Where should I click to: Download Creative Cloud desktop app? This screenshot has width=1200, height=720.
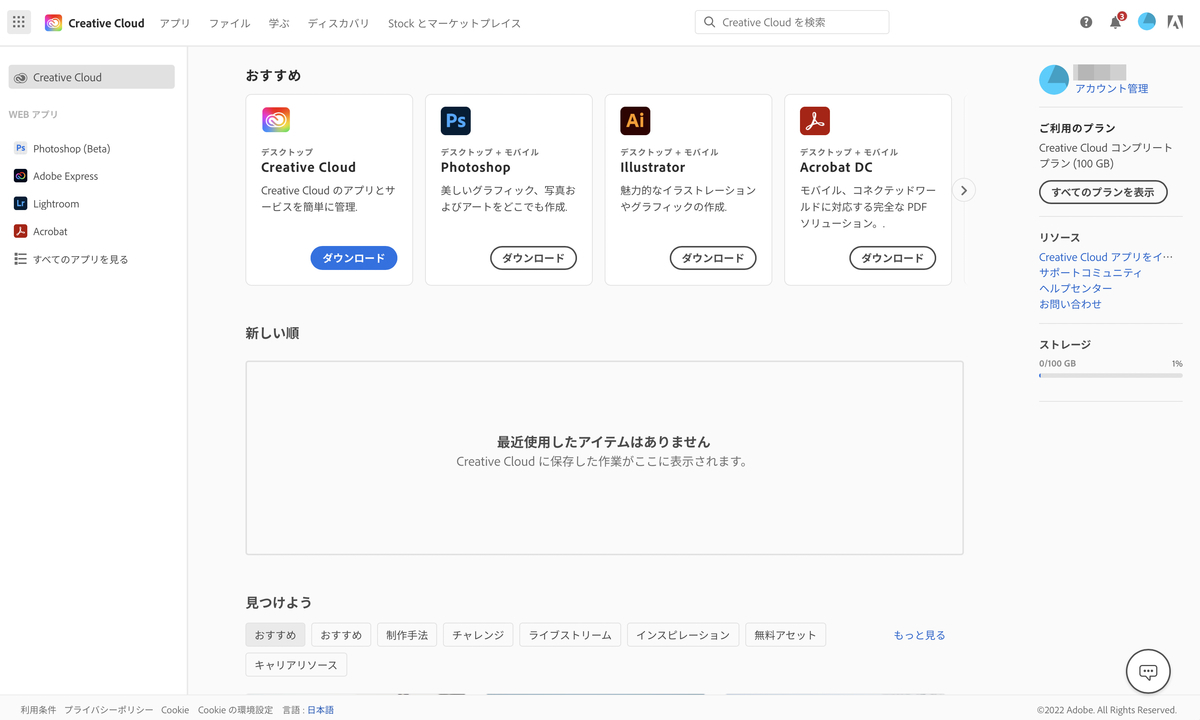[354, 258]
